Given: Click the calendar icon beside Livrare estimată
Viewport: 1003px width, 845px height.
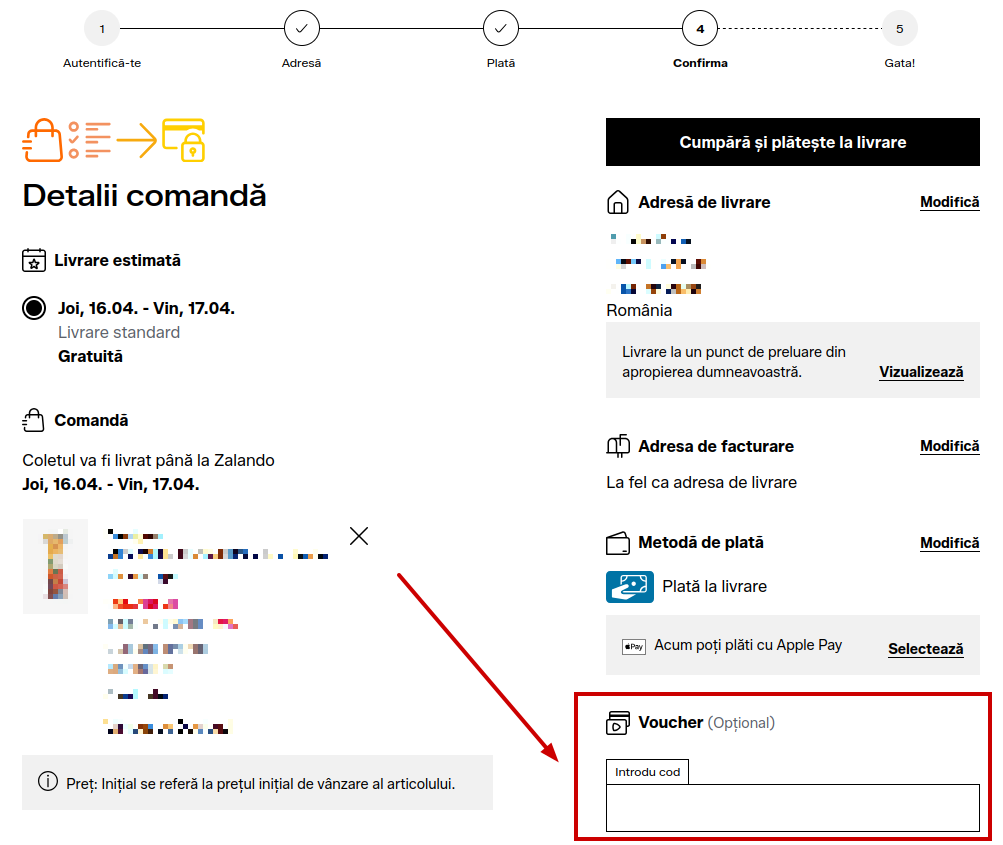Looking at the screenshot, I should [34, 260].
